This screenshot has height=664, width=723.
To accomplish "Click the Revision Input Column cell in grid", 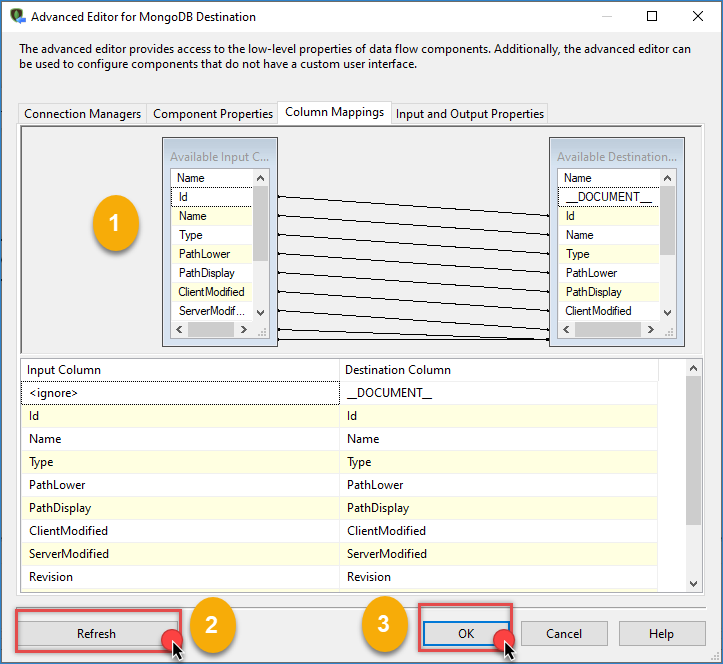I will tap(180, 577).
